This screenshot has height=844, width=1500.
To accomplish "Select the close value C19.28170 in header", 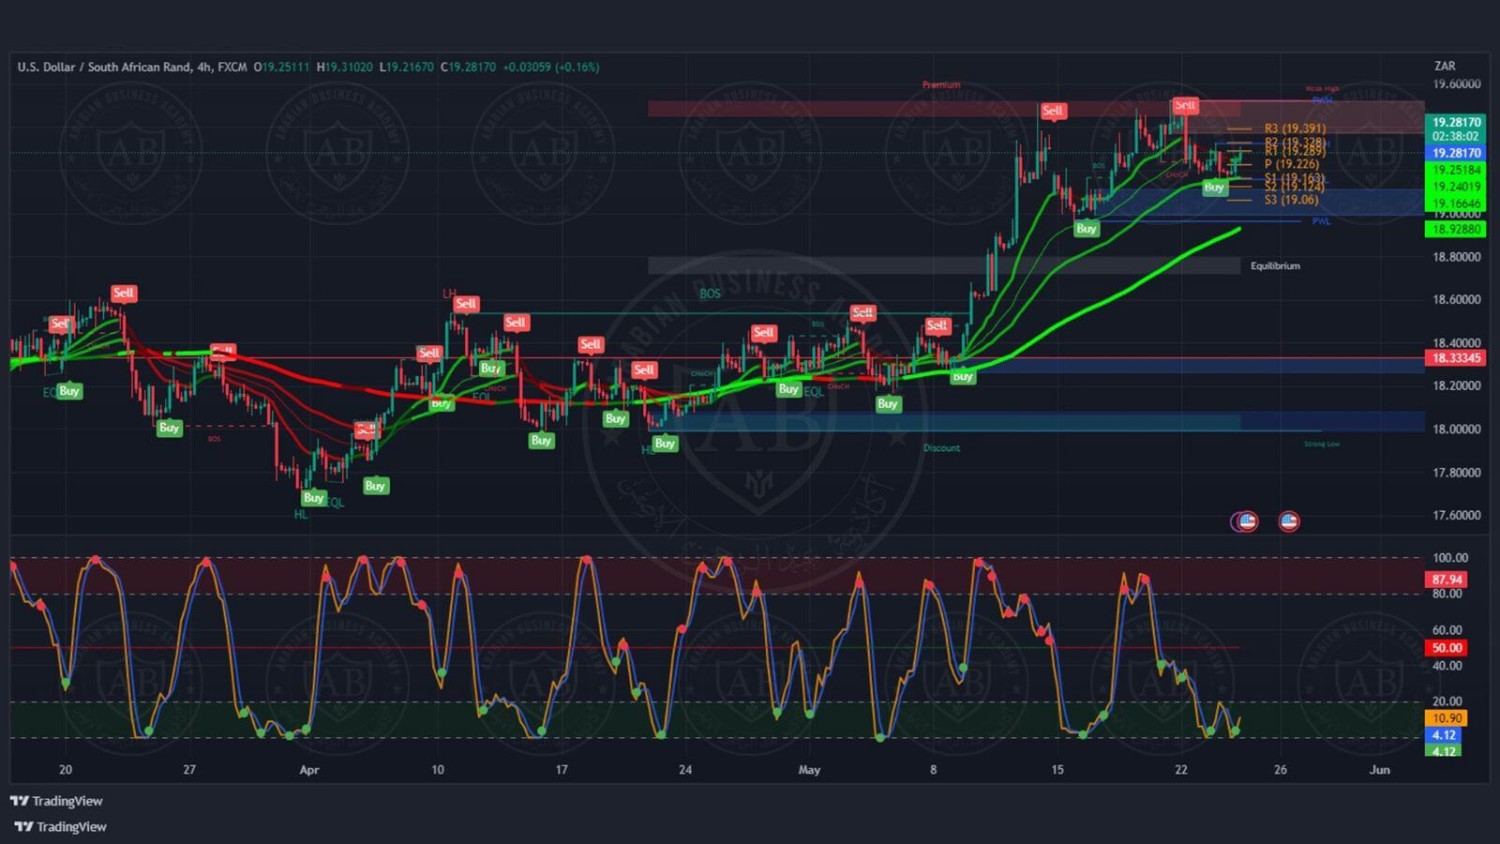I will coord(468,67).
